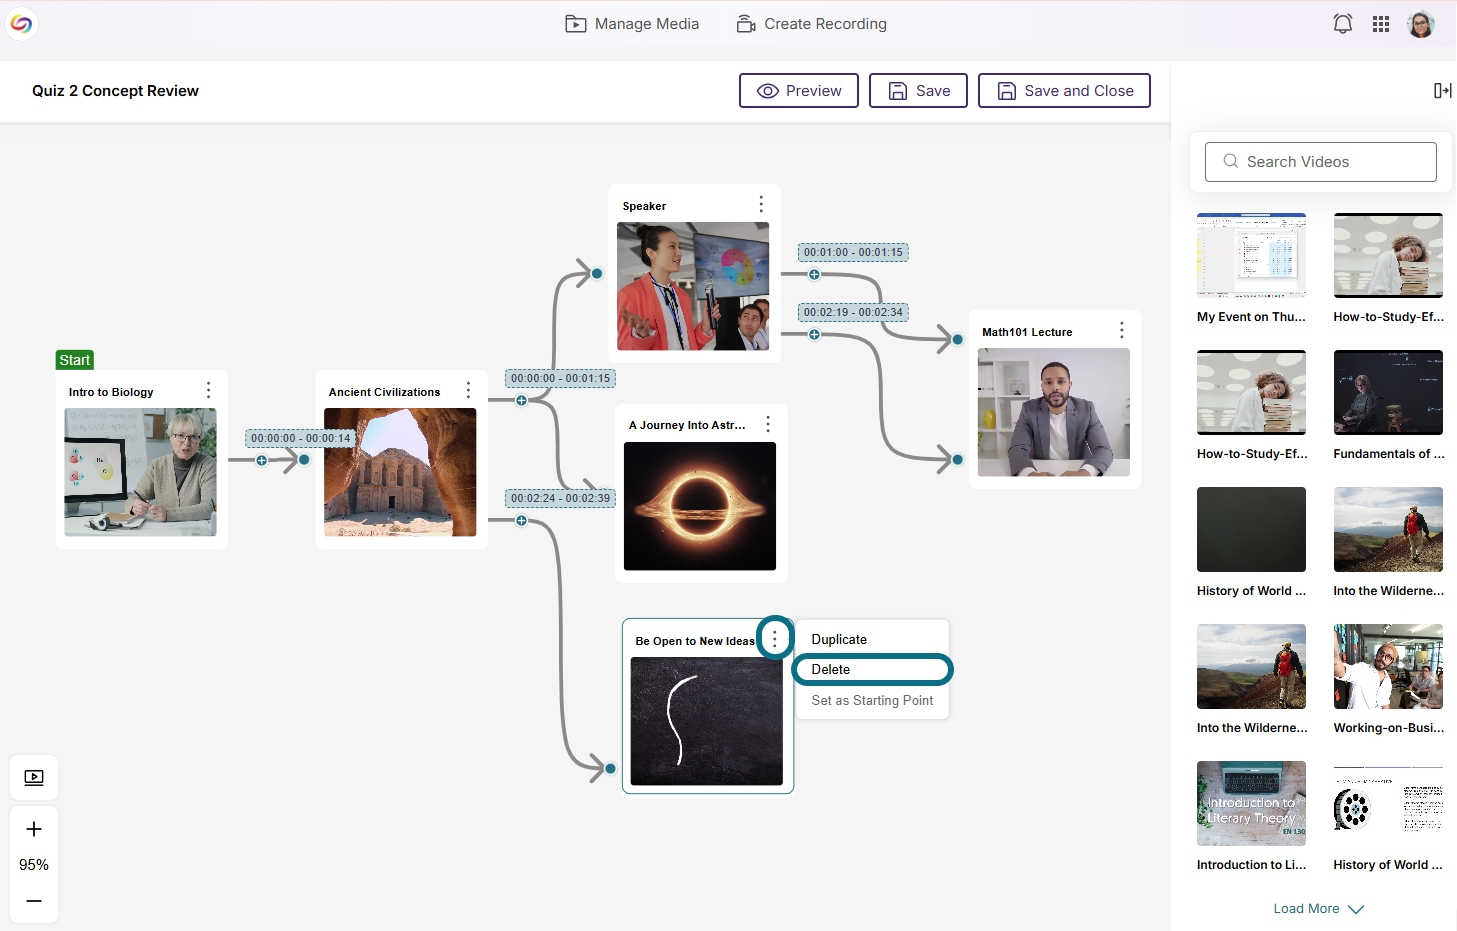1457x931 pixels.
Task: Choose Set as Starting Point option
Action: 872,700
